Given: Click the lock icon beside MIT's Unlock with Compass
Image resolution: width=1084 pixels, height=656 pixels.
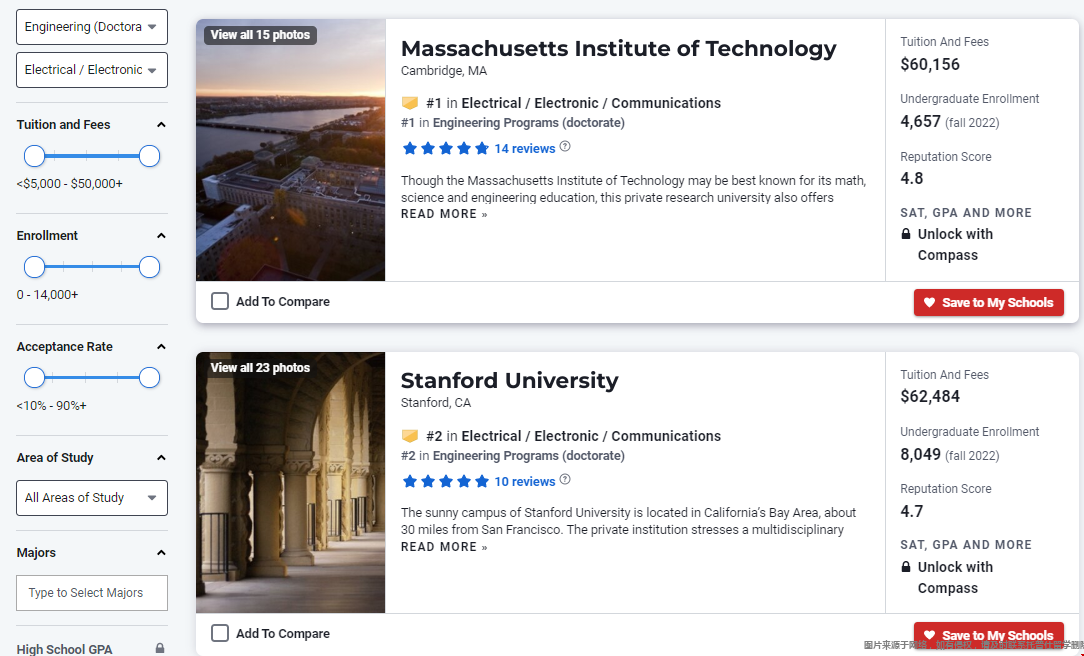Looking at the screenshot, I should [x=906, y=234].
